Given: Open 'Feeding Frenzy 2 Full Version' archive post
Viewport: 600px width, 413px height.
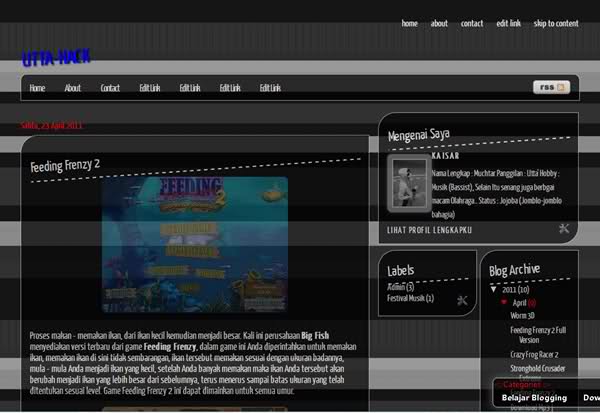Looking at the screenshot, I should click(538, 335).
